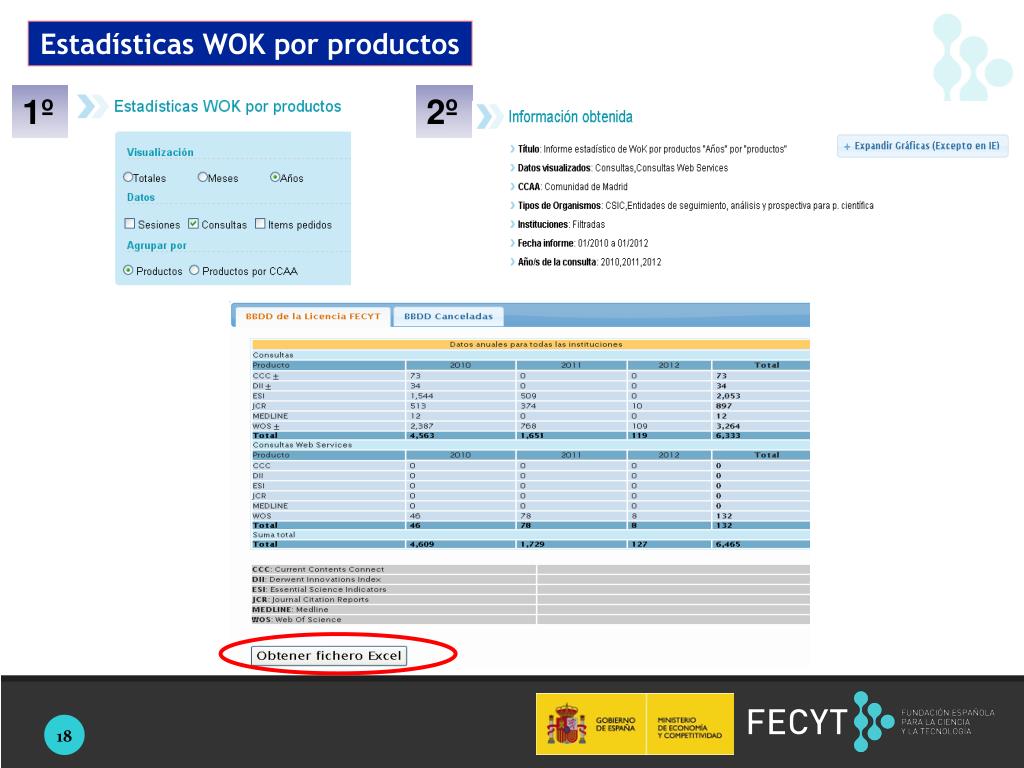Image resolution: width=1024 pixels, height=768 pixels.
Task: Uncheck the Consultas data checkbox
Action: click(193, 224)
